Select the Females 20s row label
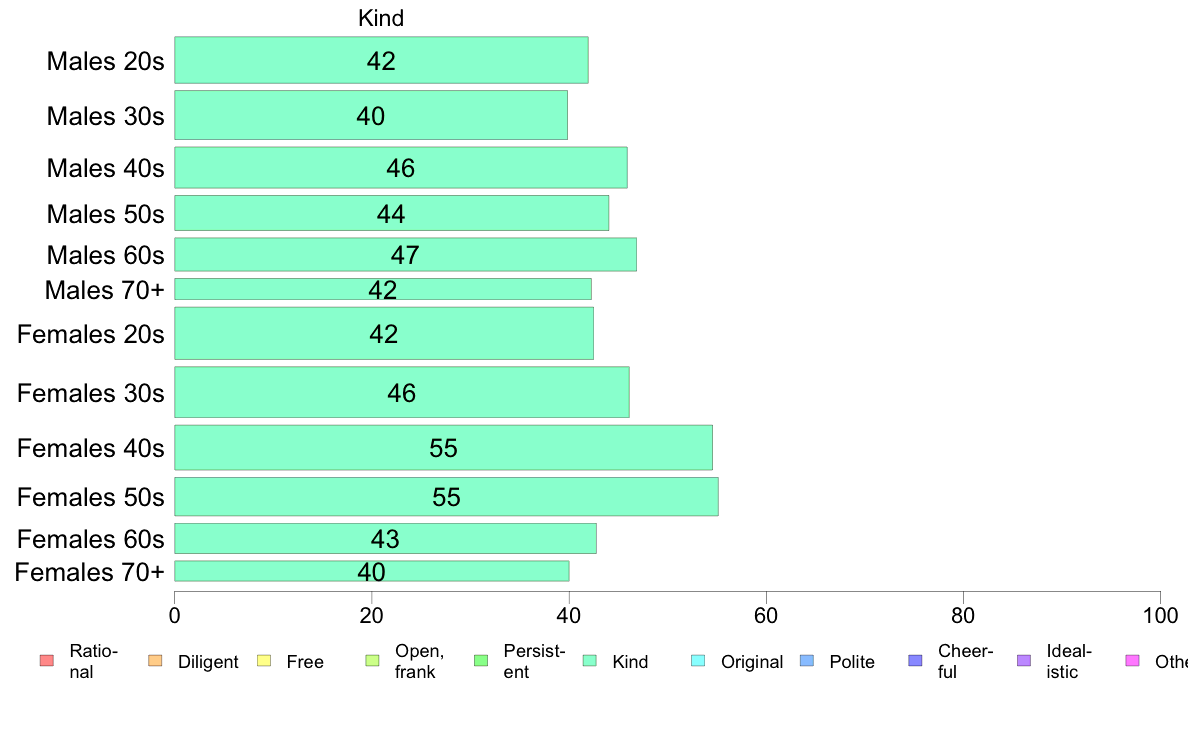The image size is (1188, 736). tap(90, 334)
